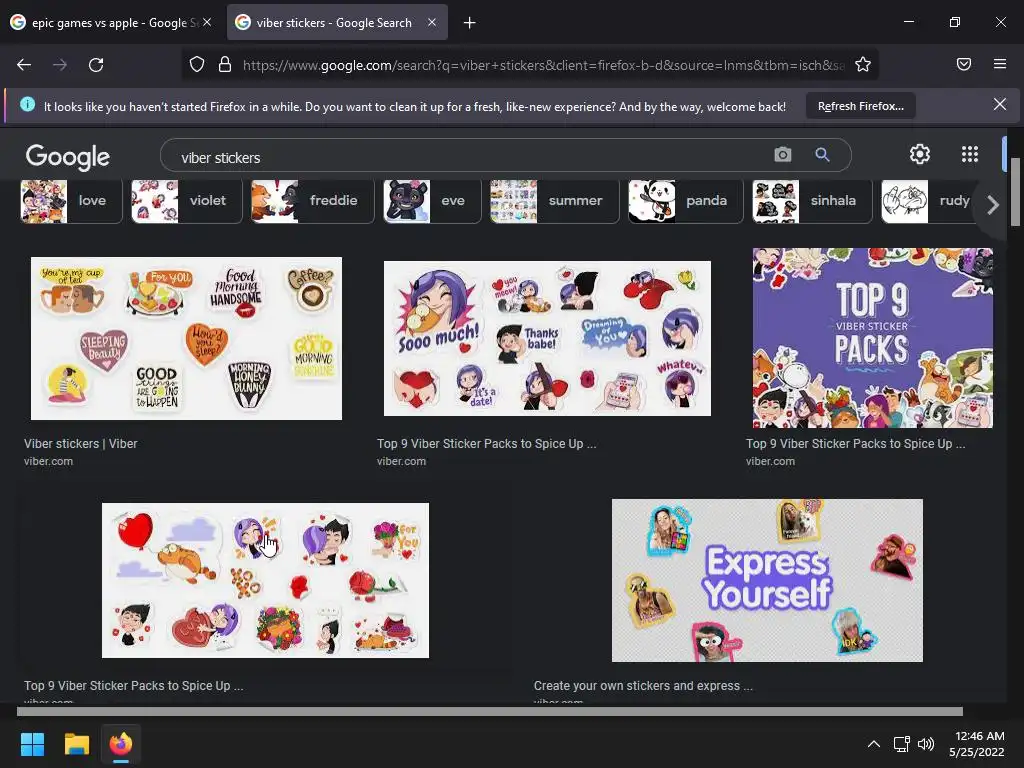Open 'Viber stickers | Viber' result link
Viewport: 1024px width, 768px height.
tap(81, 443)
